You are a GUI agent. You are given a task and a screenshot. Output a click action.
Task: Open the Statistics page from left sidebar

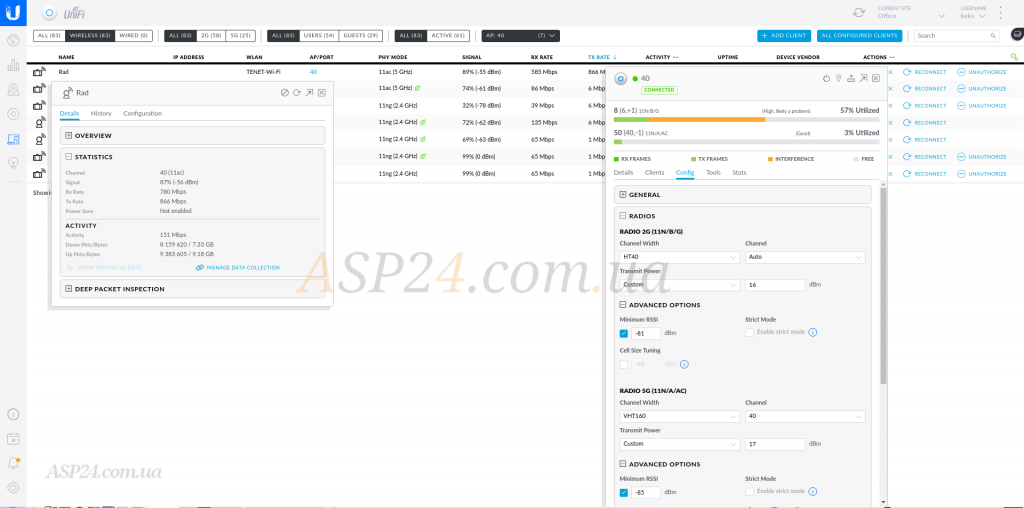[14, 65]
